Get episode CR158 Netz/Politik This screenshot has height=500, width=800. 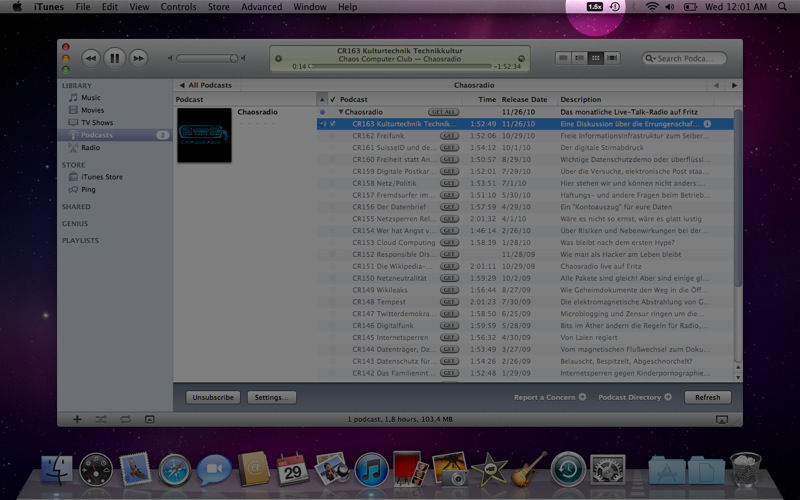(449, 183)
